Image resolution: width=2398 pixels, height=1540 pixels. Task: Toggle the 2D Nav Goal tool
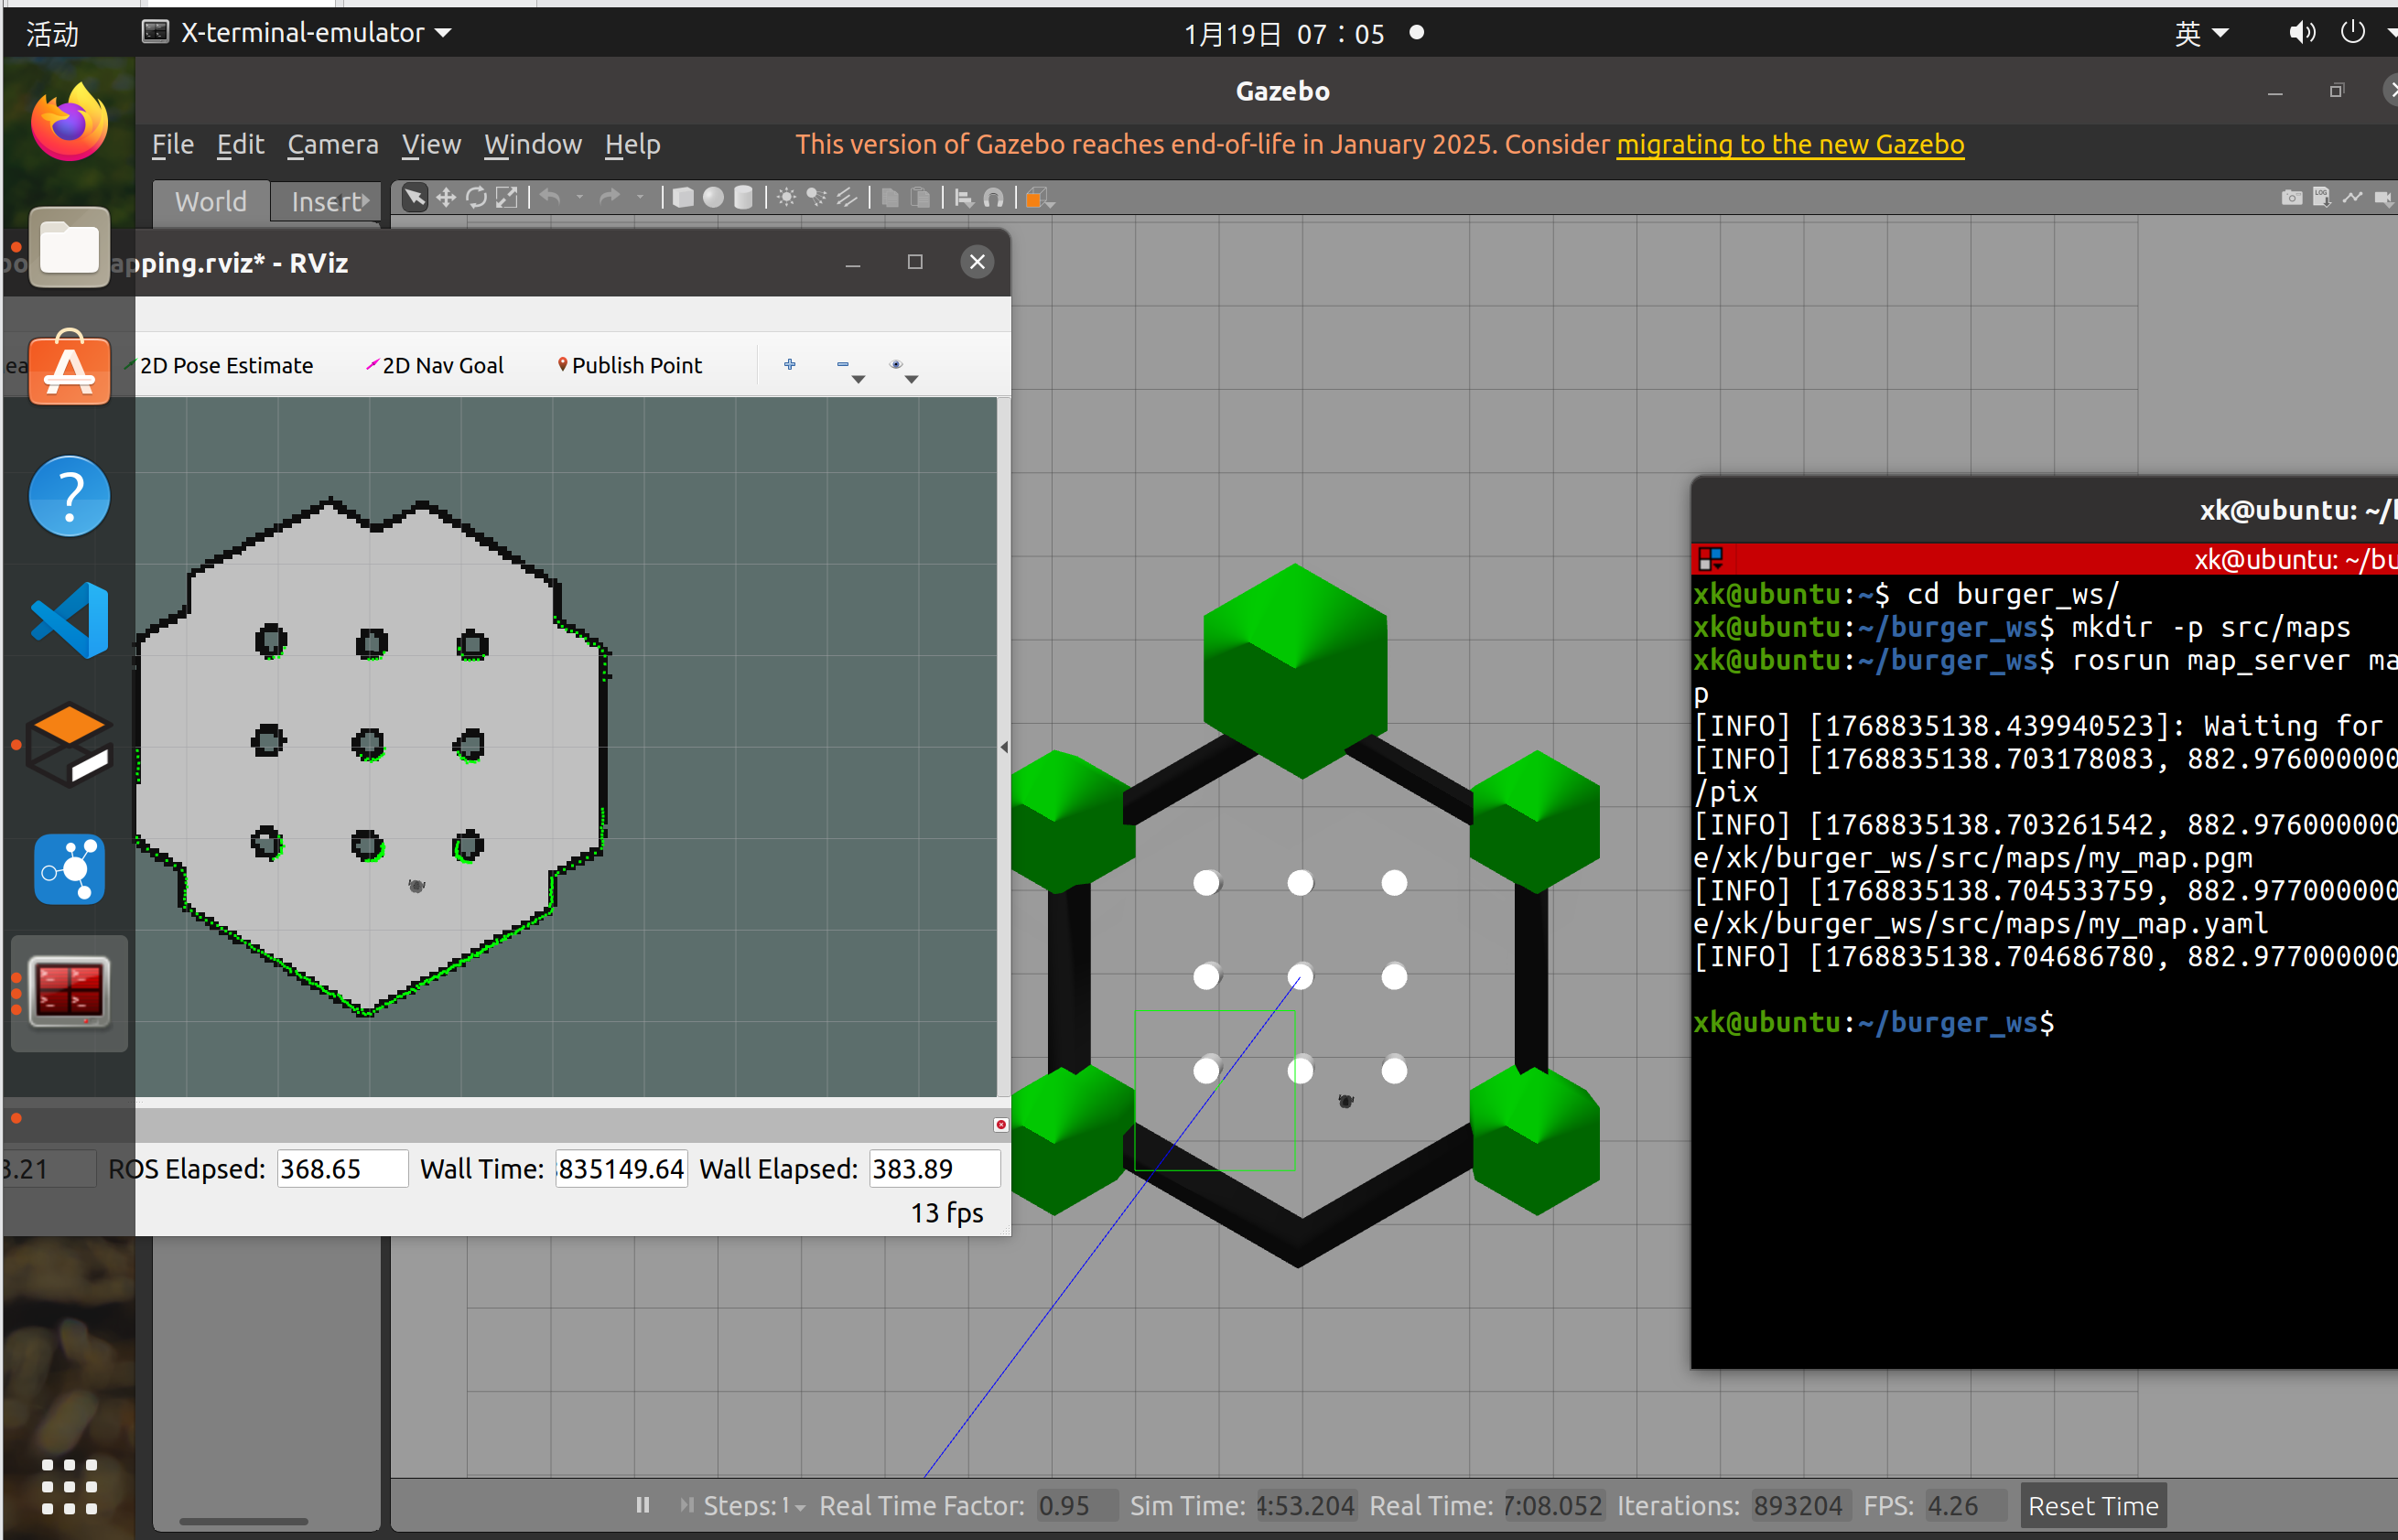pyautogui.click(x=434, y=365)
